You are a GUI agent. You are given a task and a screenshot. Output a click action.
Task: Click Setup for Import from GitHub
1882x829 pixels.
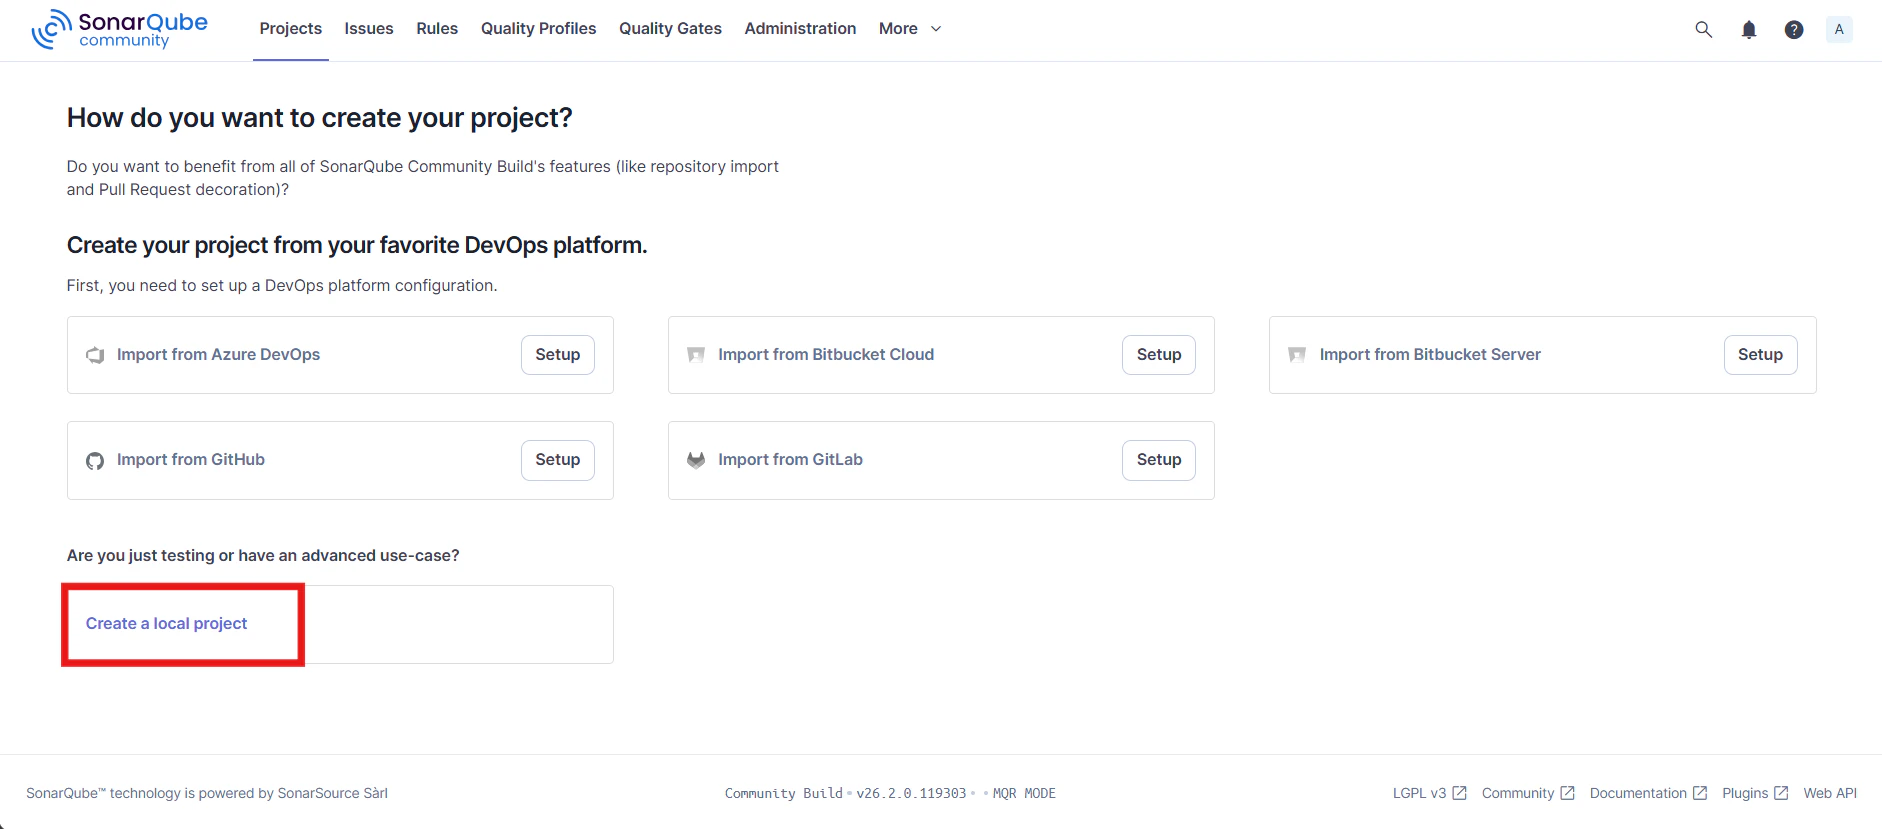pyautogui.click(x=558, y=460)
